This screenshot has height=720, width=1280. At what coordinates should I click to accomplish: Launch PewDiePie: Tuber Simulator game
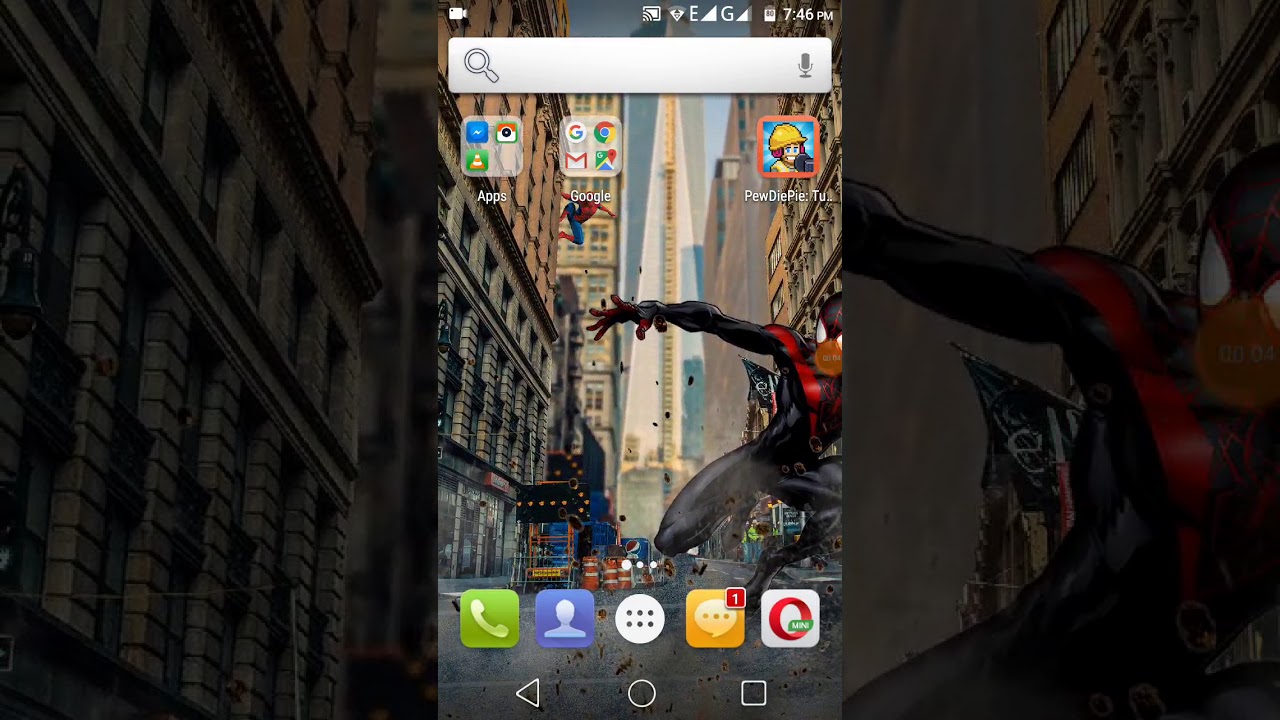click(788, 148)
